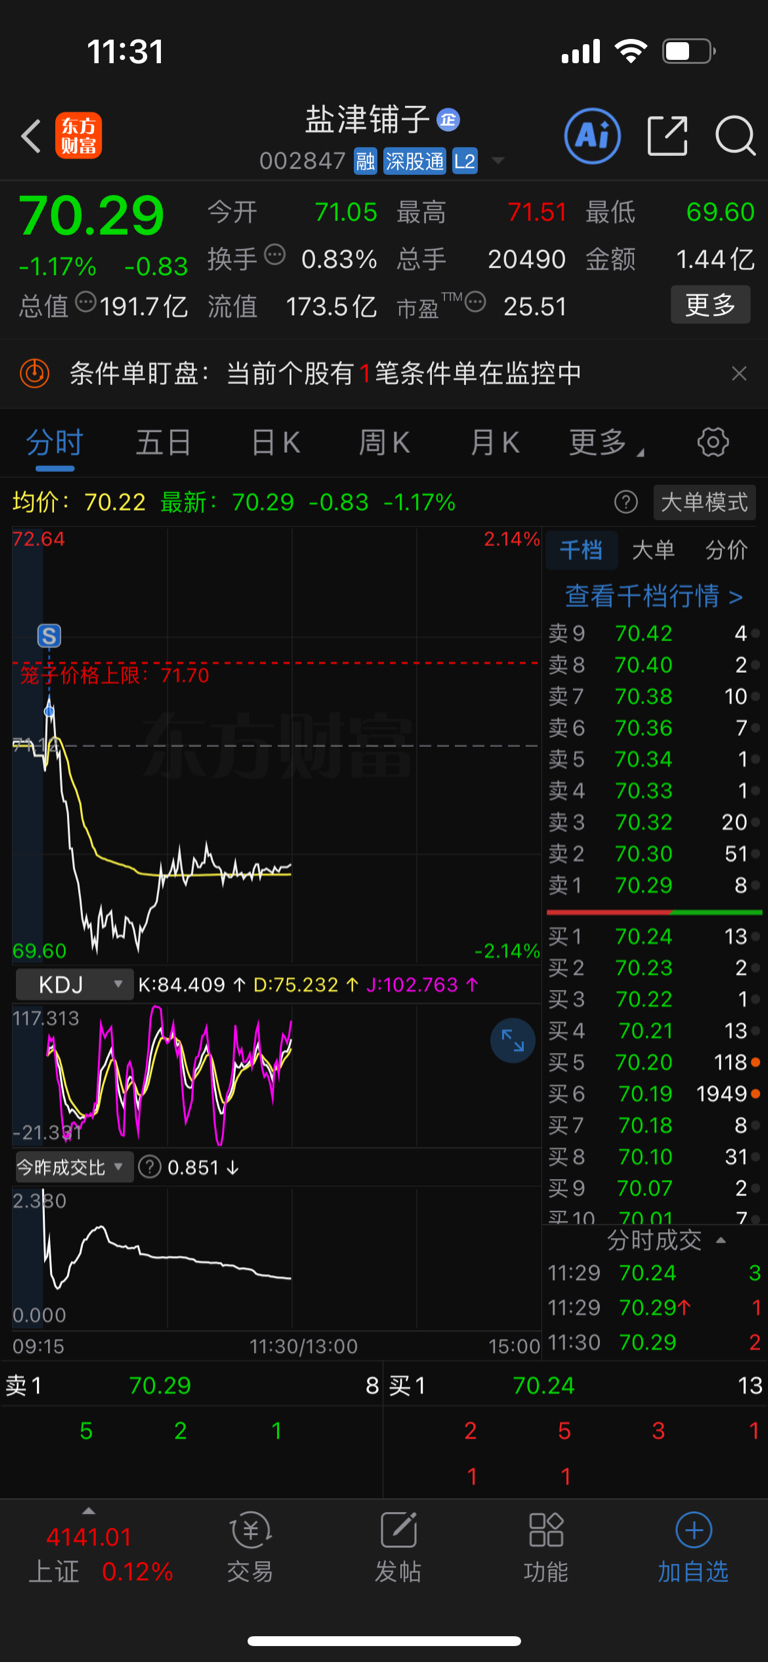The height and width of the screenshot is (1663, 768).
Task: Tap the S signal marker on chart
Action: [x=49, y=635]
